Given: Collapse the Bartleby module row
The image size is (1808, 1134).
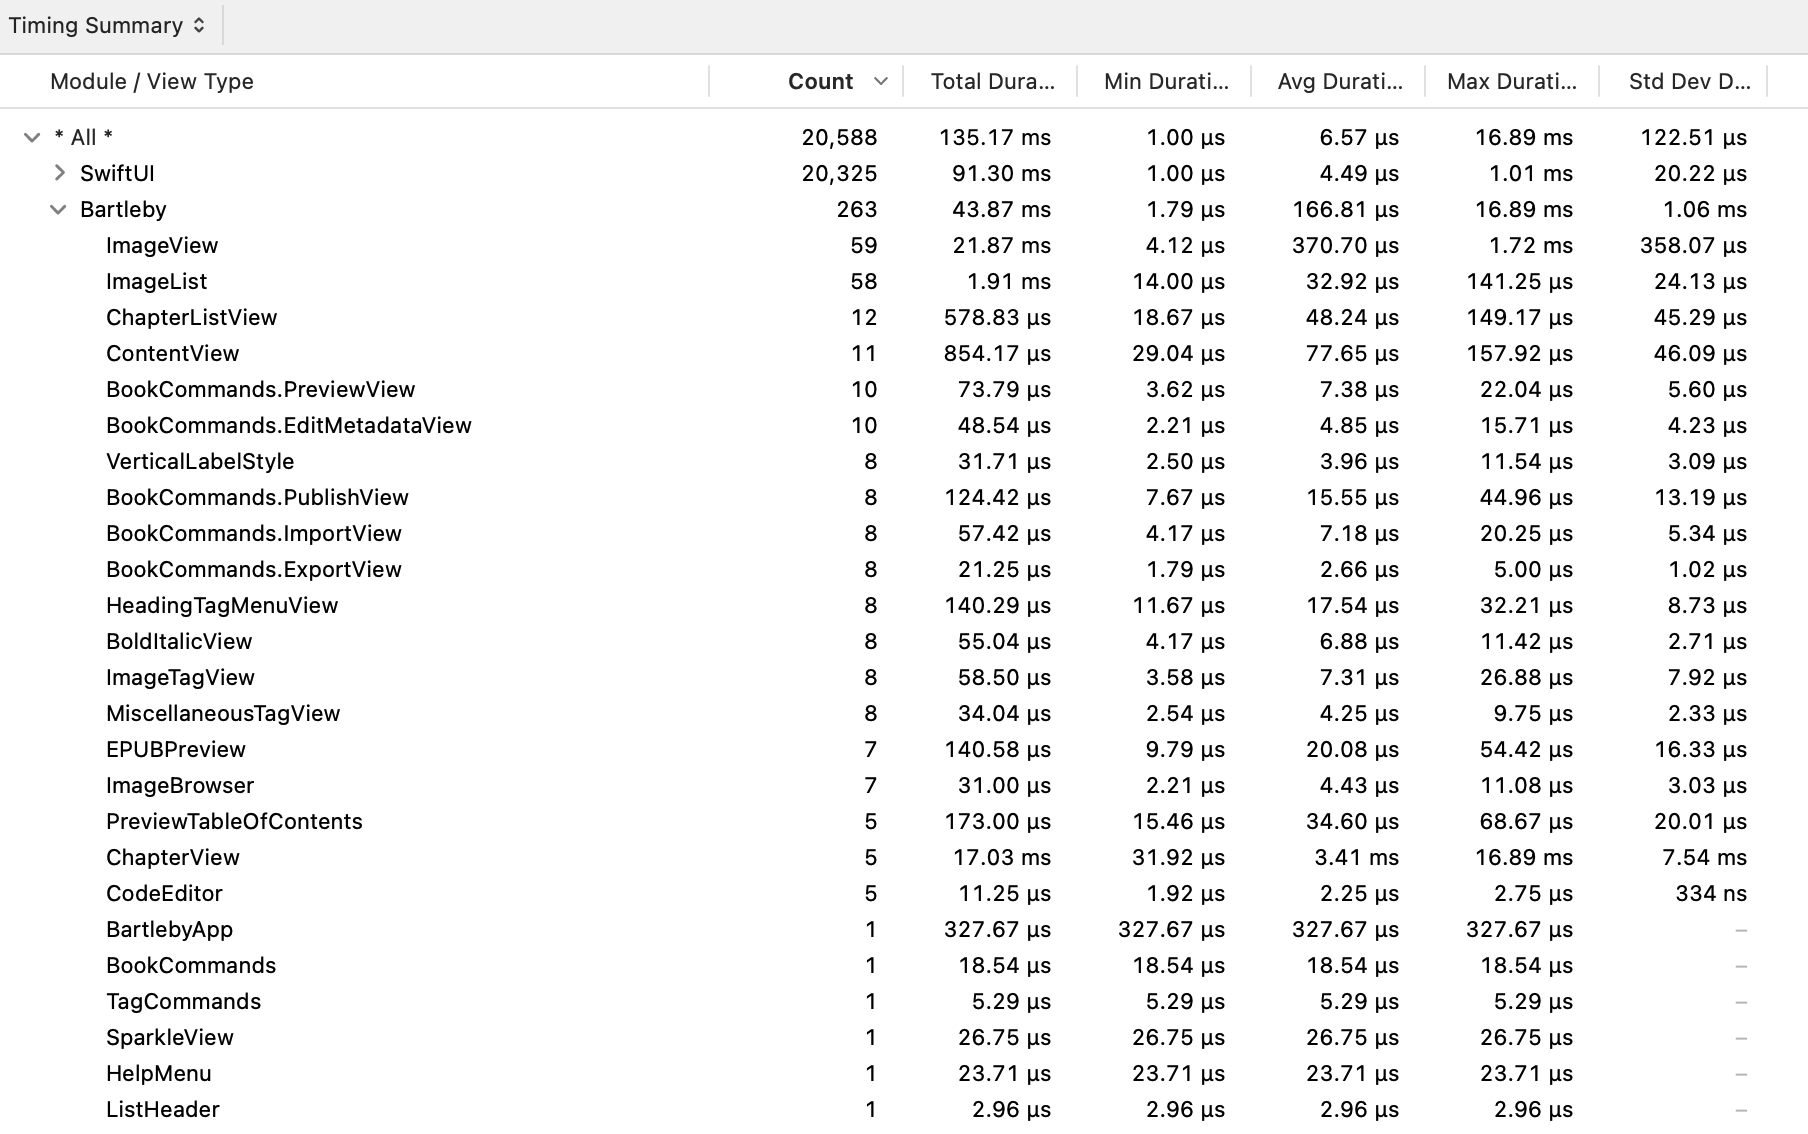Looking at the screenshot, I should (x=57, y=209).
